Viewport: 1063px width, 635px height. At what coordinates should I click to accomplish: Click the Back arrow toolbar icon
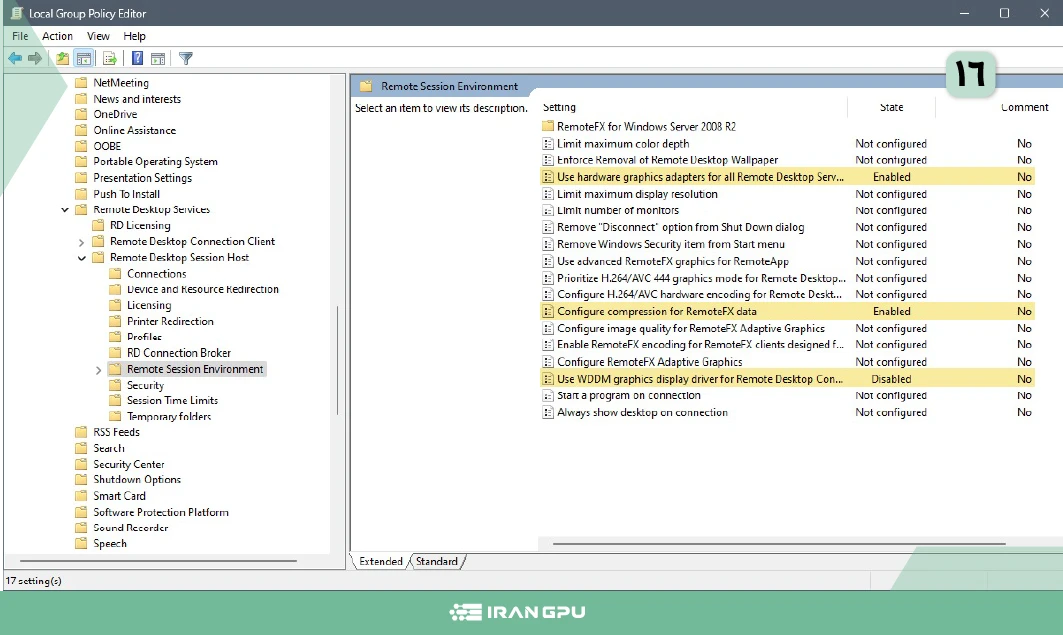[15, 58]
